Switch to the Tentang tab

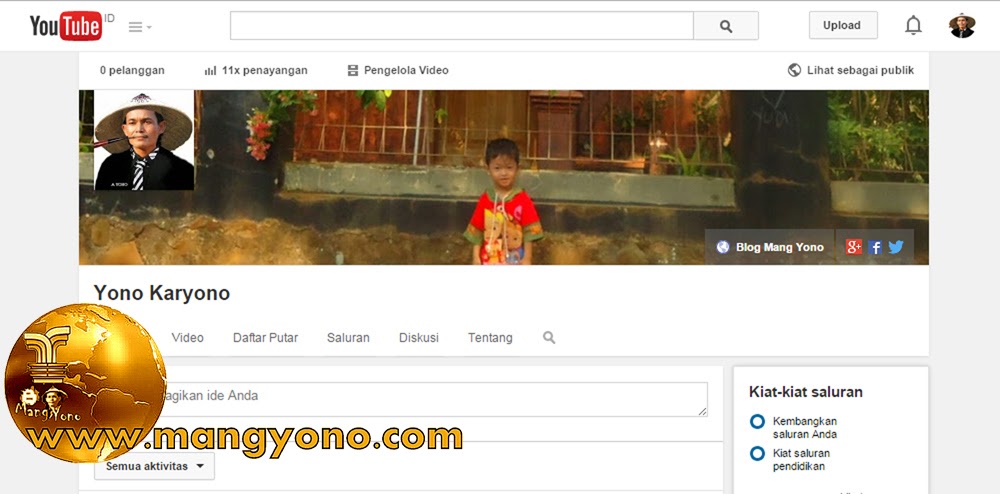coord(490,338)
